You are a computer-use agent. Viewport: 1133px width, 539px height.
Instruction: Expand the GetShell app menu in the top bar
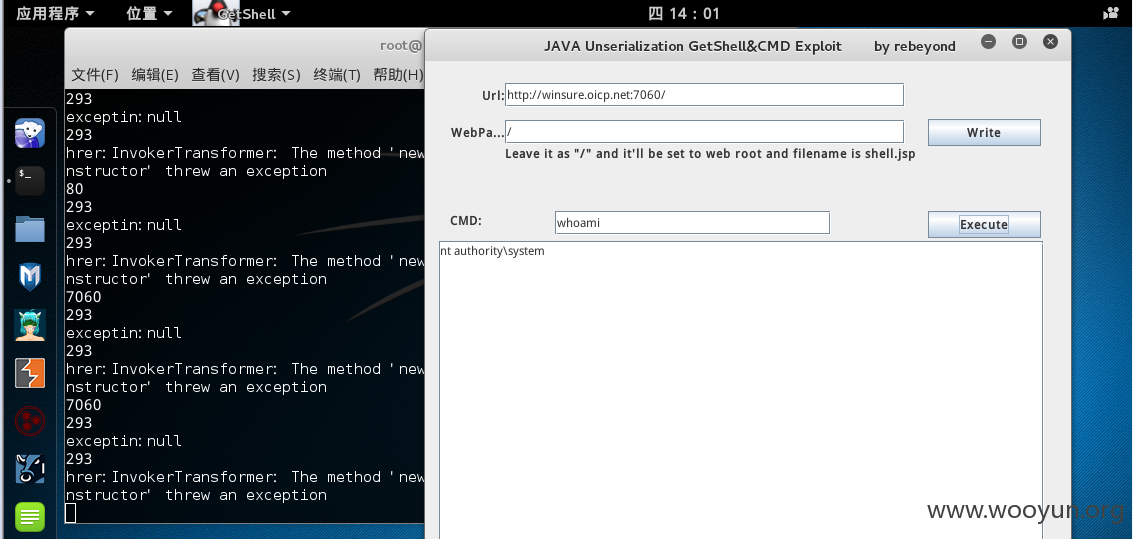[x=254, y=13]
